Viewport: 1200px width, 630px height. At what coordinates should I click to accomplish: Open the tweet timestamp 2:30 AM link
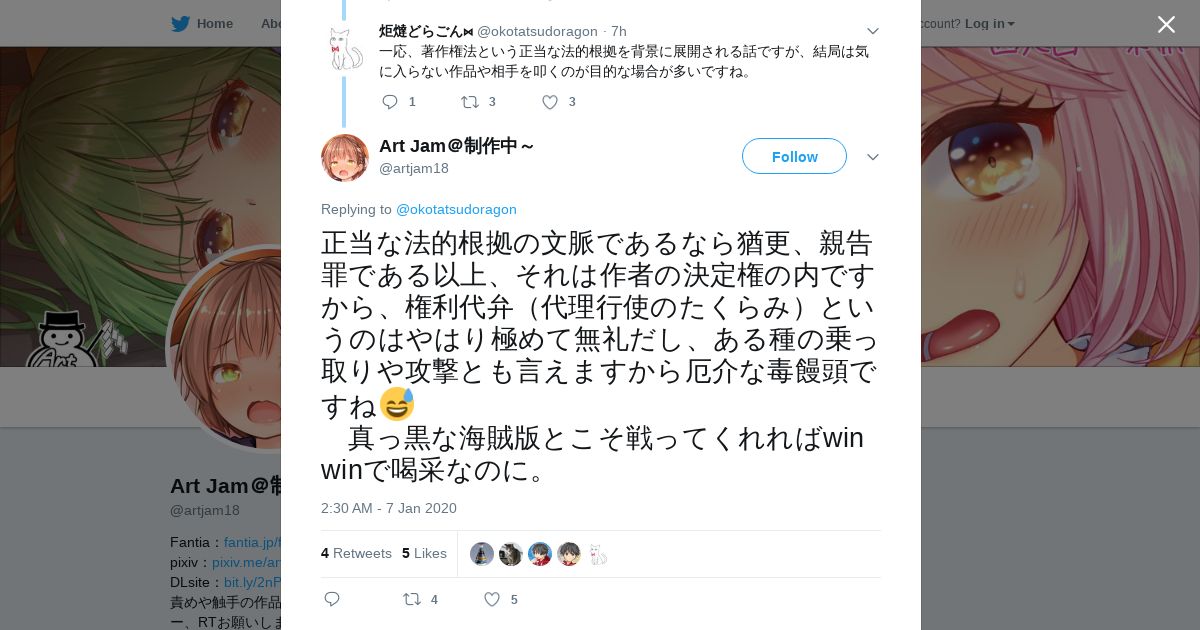click(x=389, y=508)
